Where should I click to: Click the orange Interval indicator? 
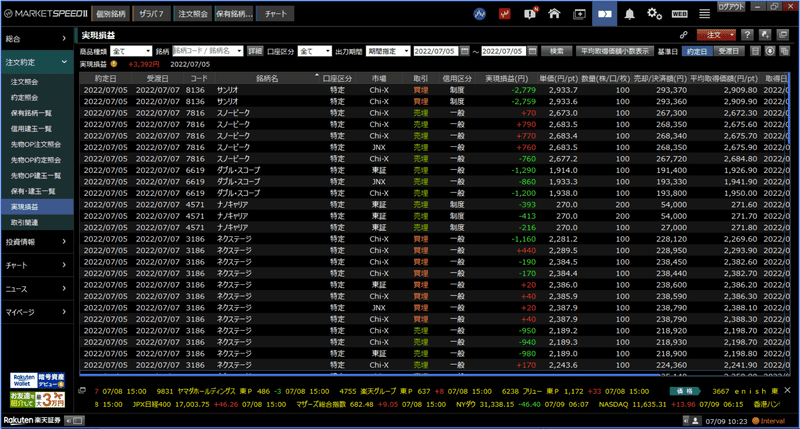[x=769, y=421]
